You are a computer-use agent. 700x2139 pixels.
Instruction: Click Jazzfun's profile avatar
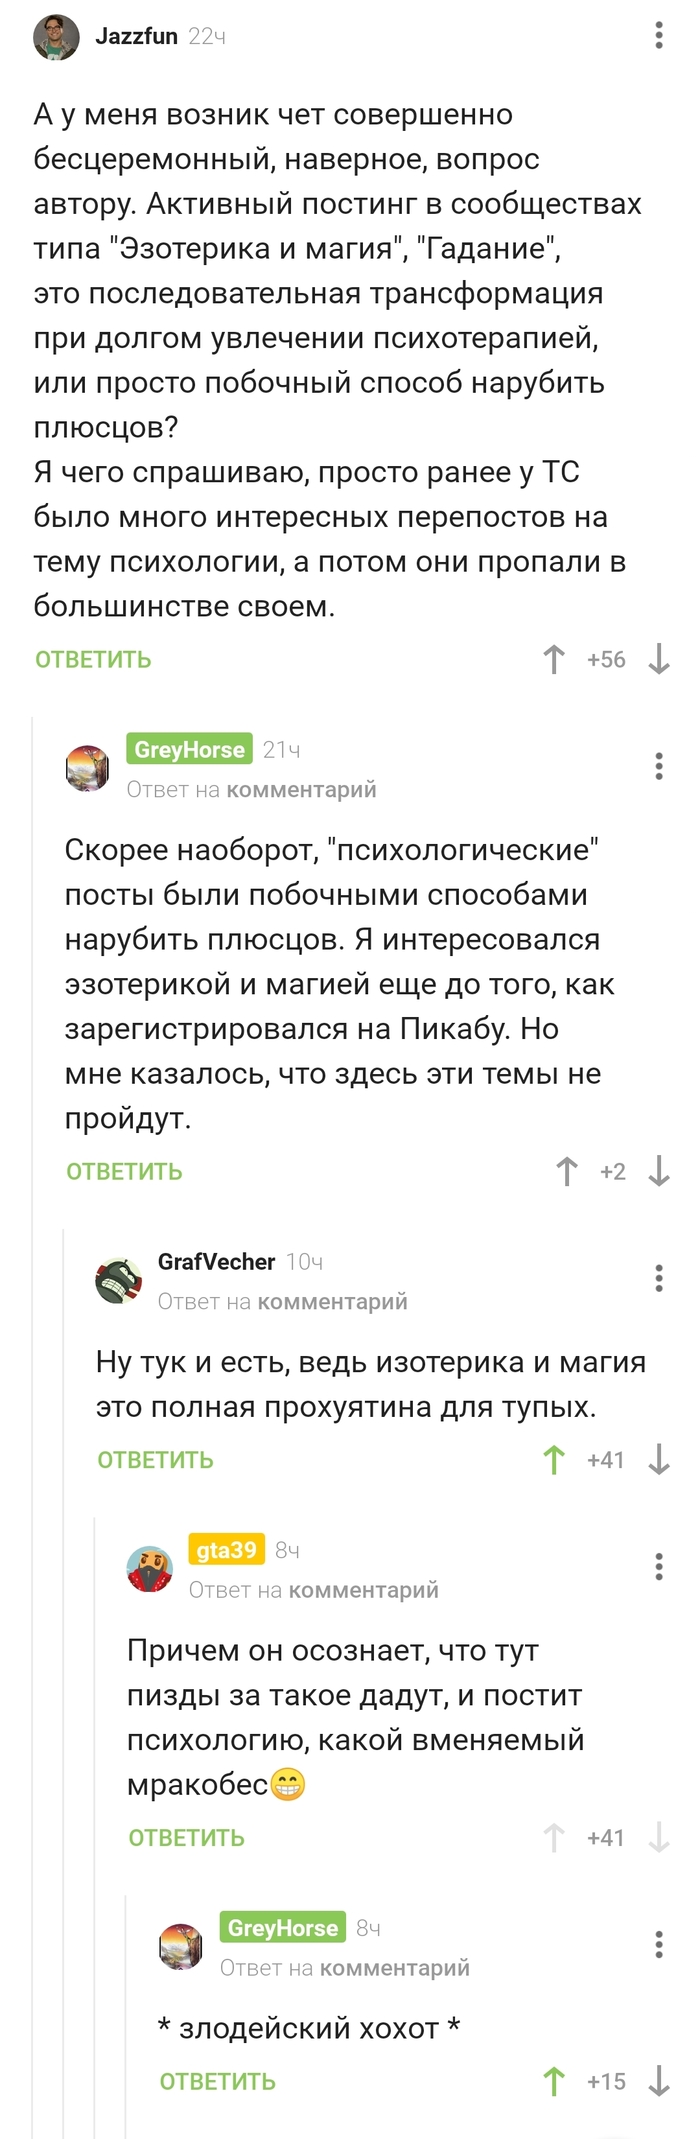click(57, 36)
